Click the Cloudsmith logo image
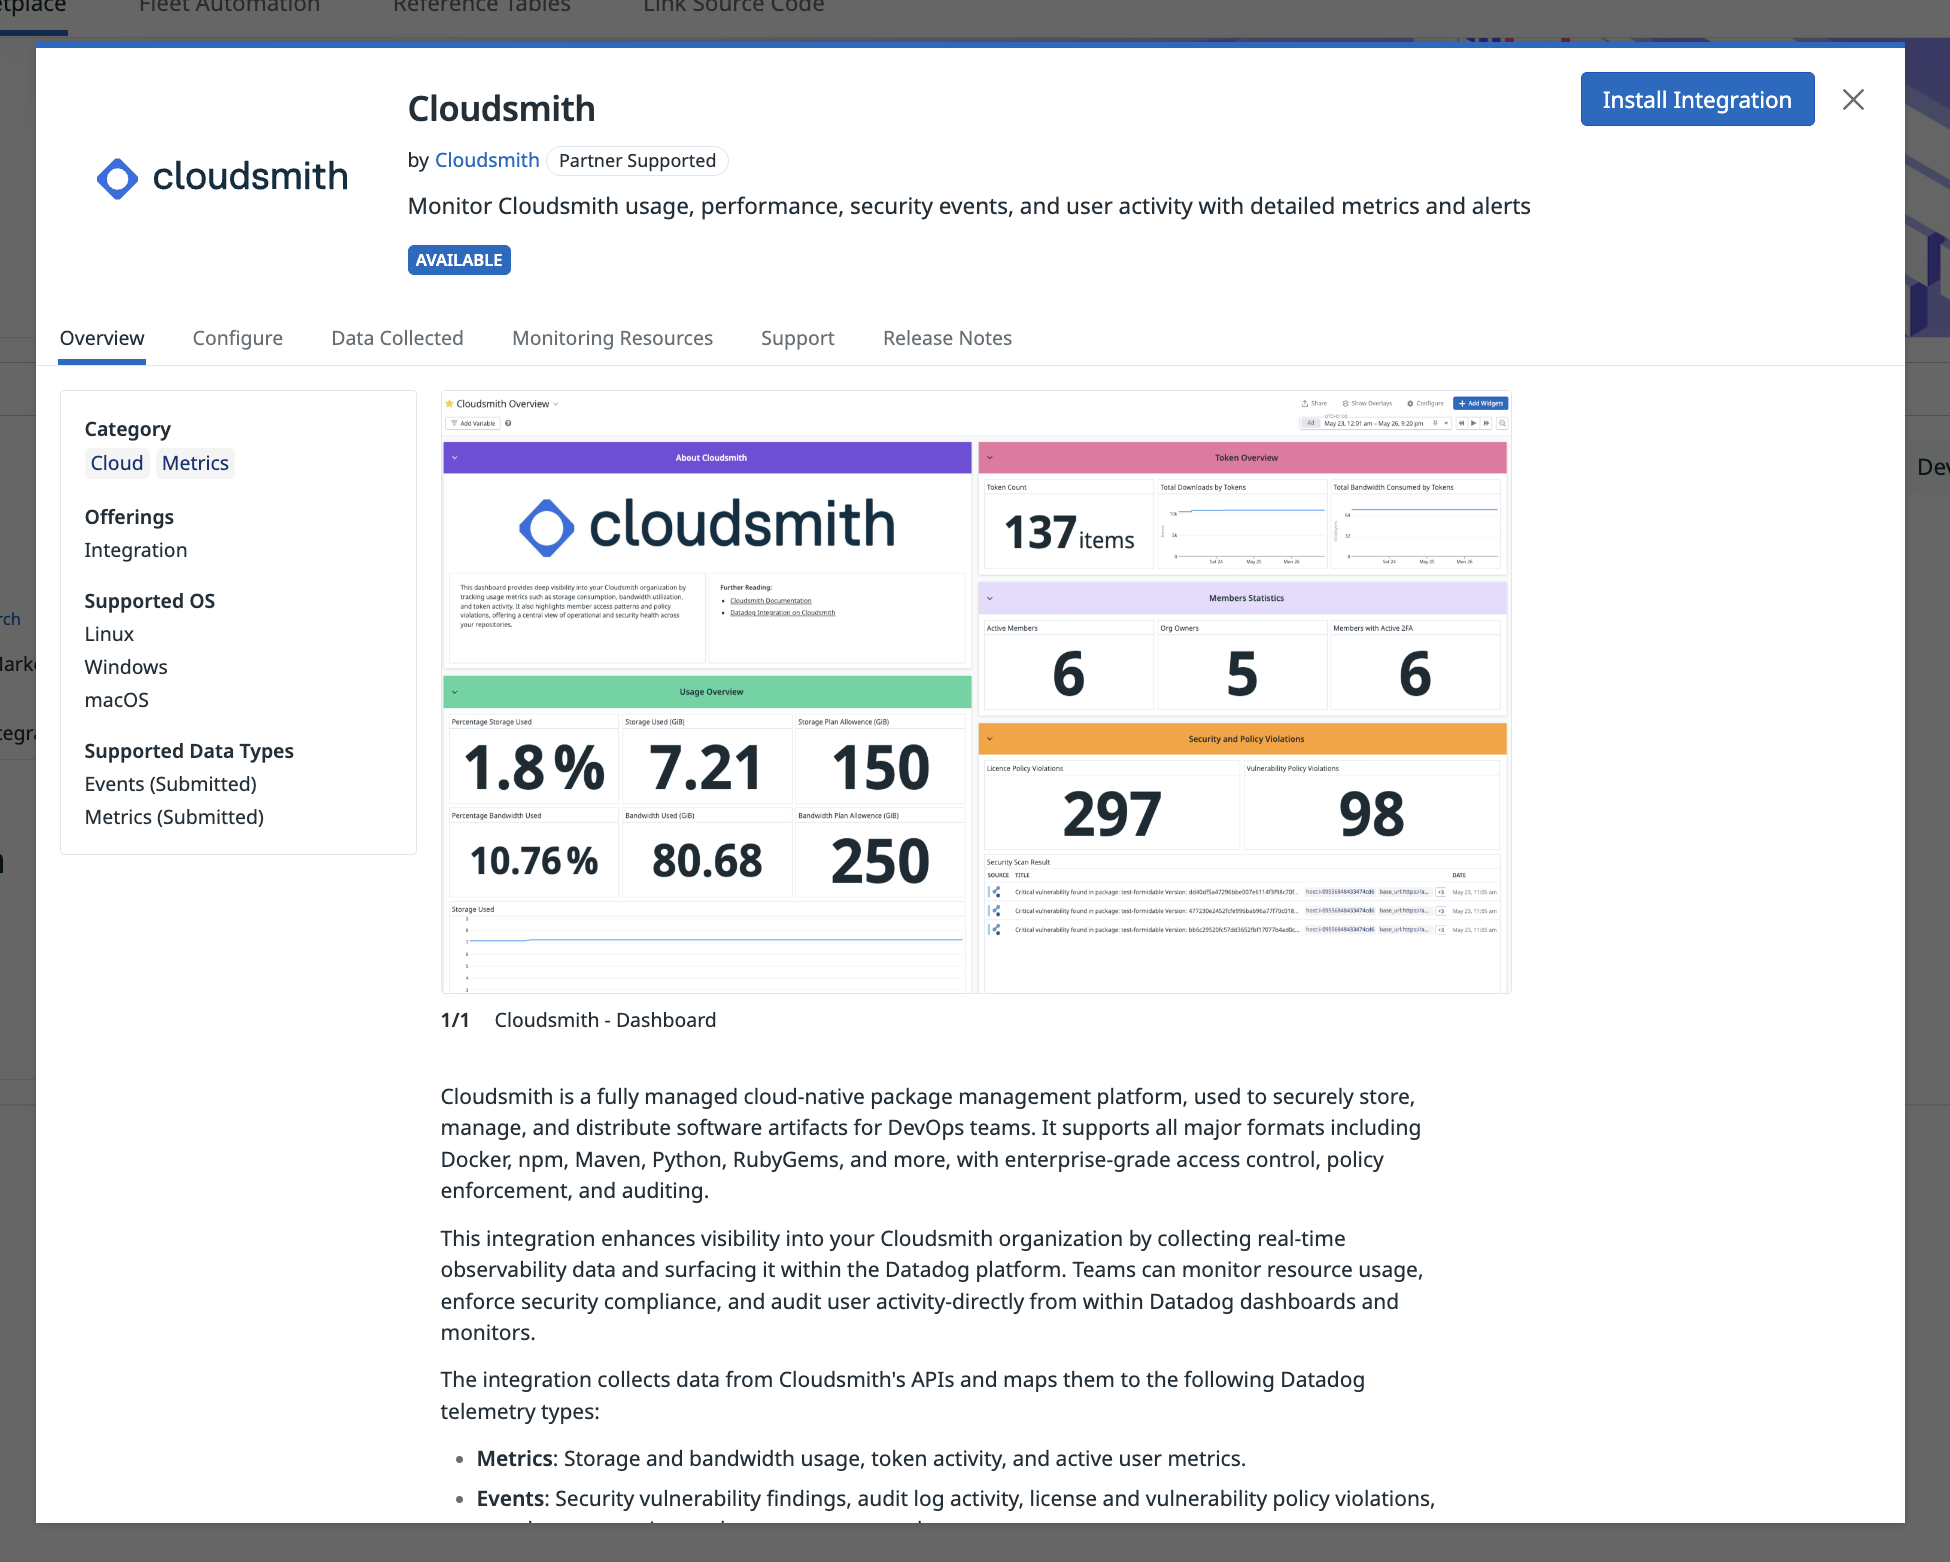This screenshot has width=1950, height=1562. tap(222, 178)
